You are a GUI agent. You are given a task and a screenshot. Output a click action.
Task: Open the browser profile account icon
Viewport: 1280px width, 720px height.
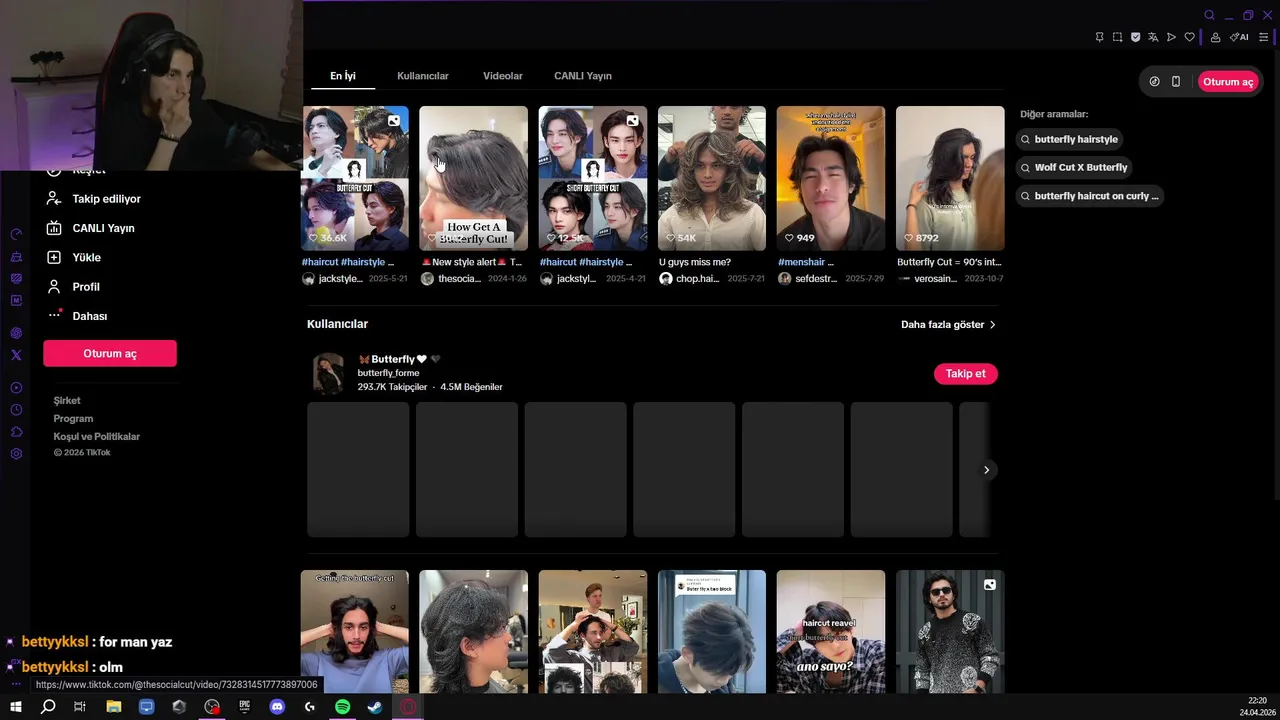pos(1215,37)
